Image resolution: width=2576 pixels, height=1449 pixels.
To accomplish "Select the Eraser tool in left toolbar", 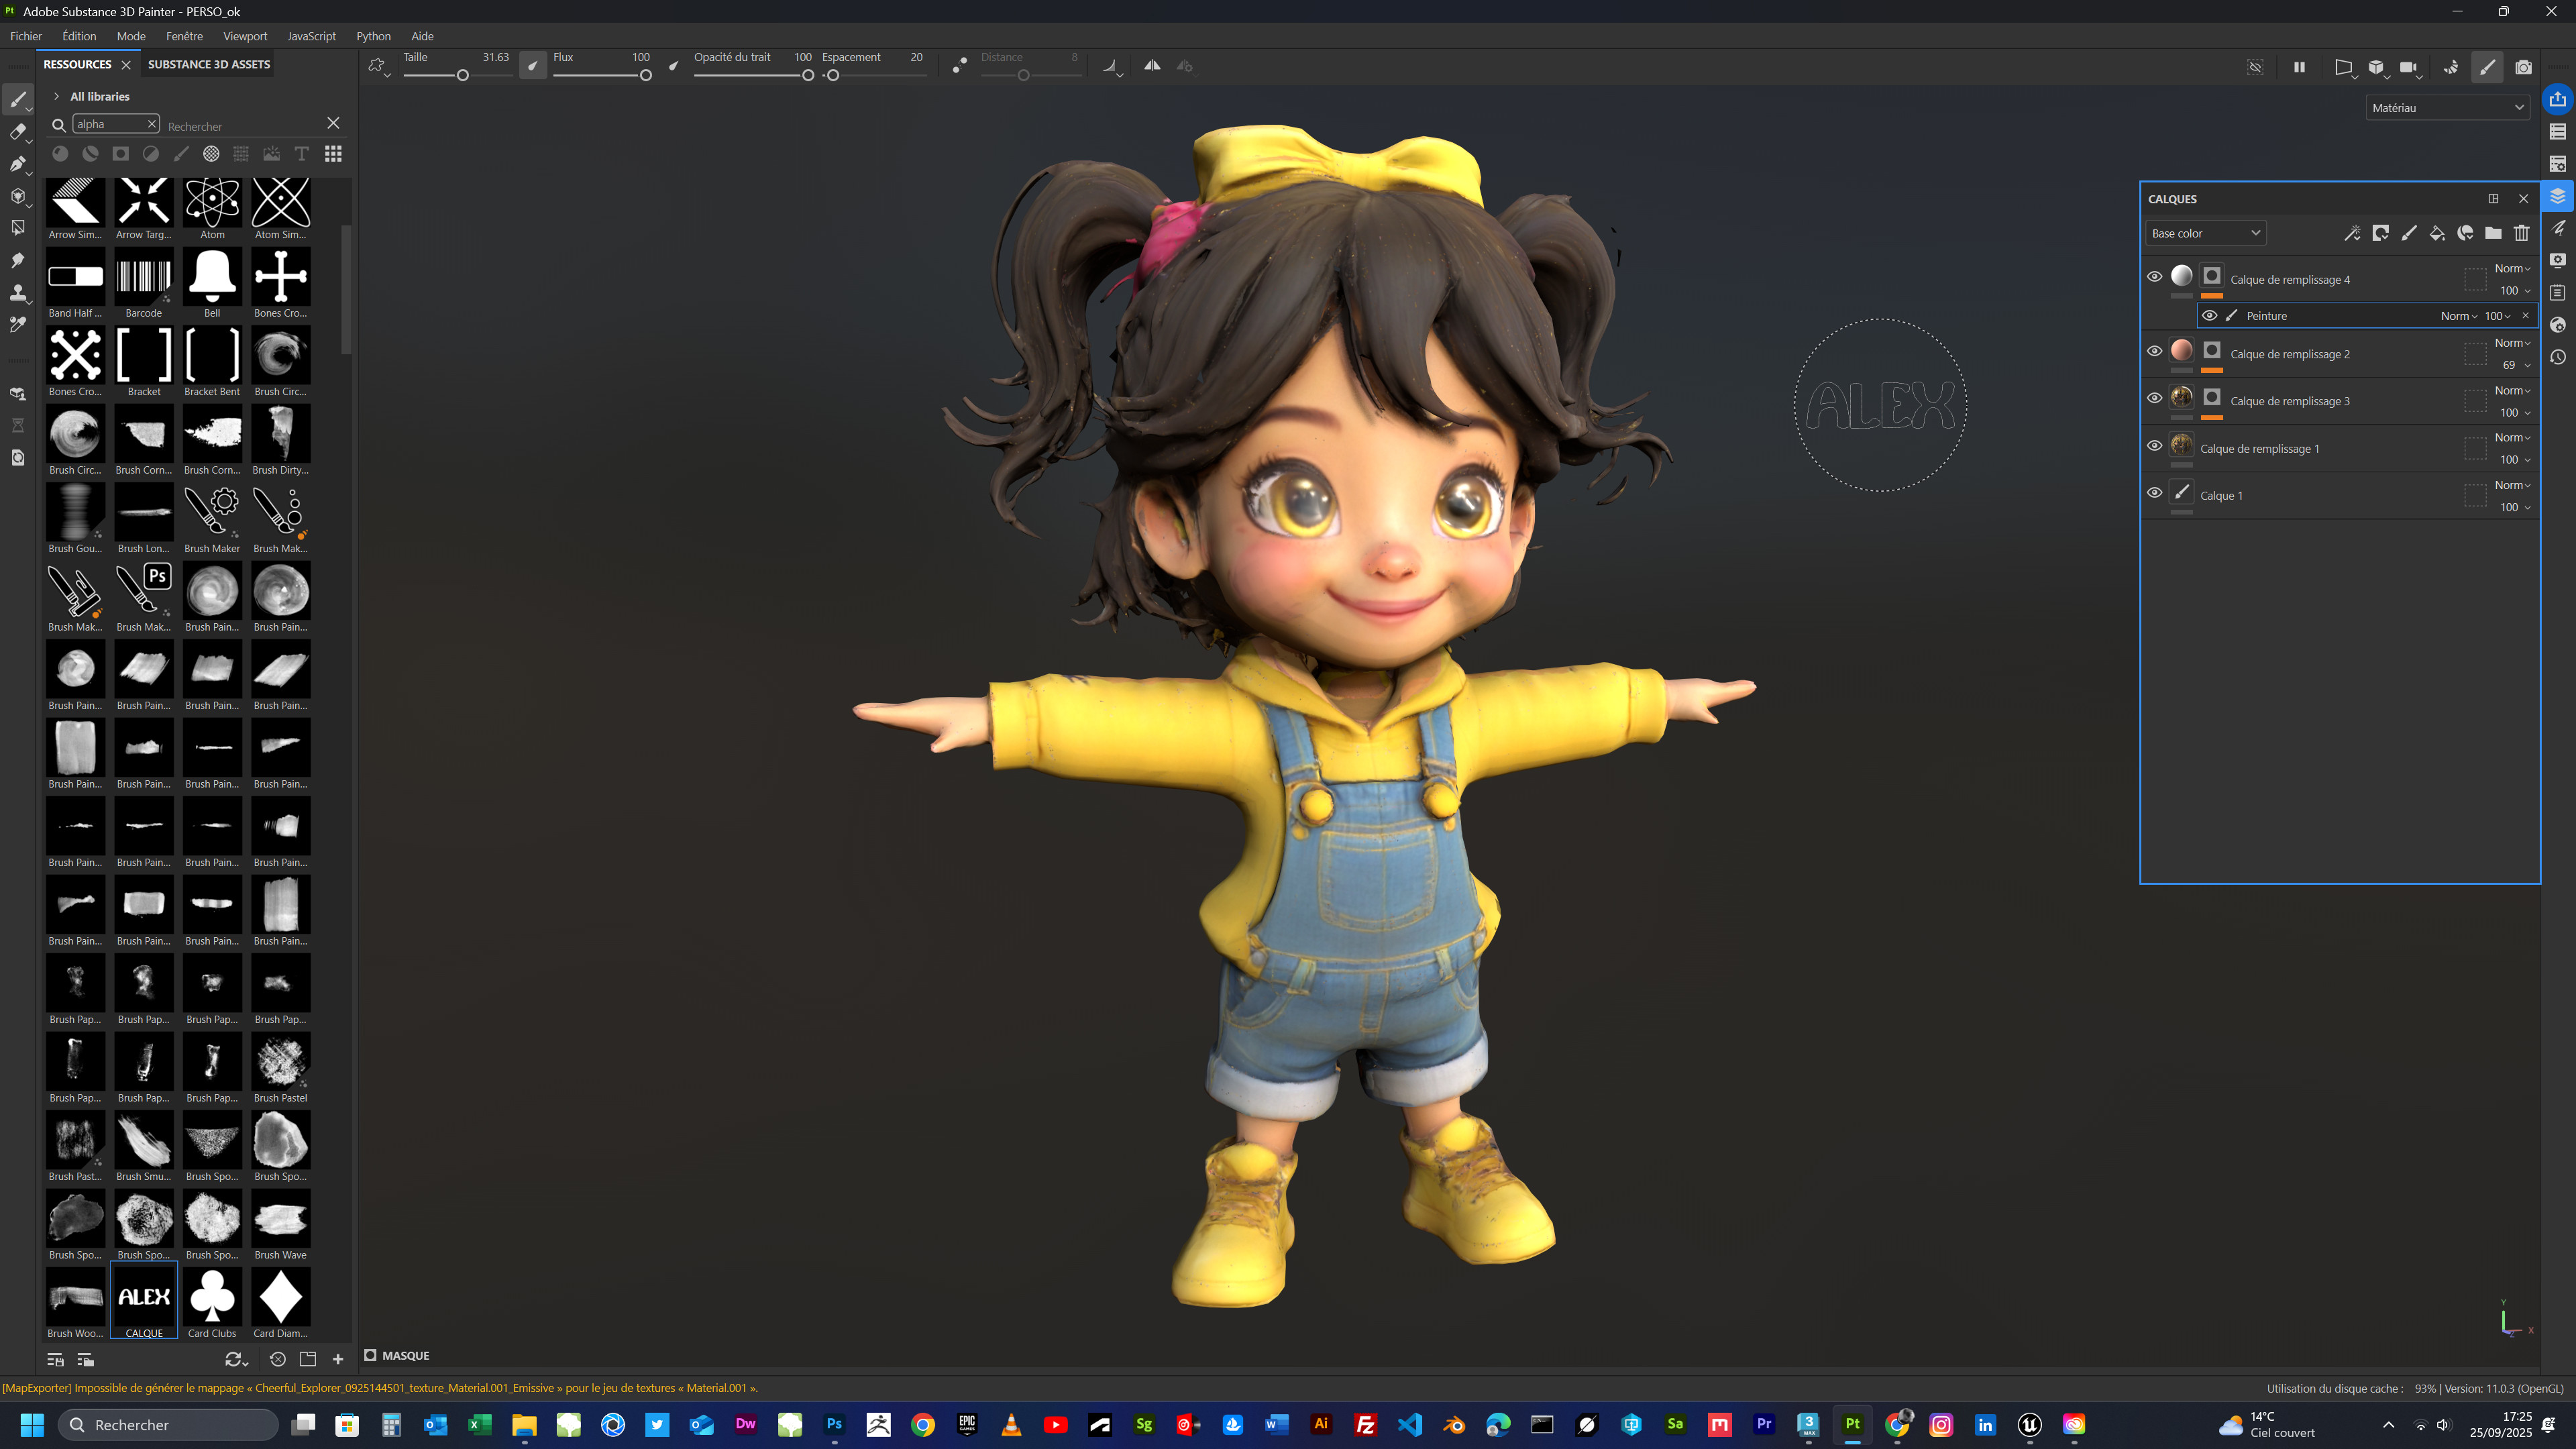I will (17, 132).
